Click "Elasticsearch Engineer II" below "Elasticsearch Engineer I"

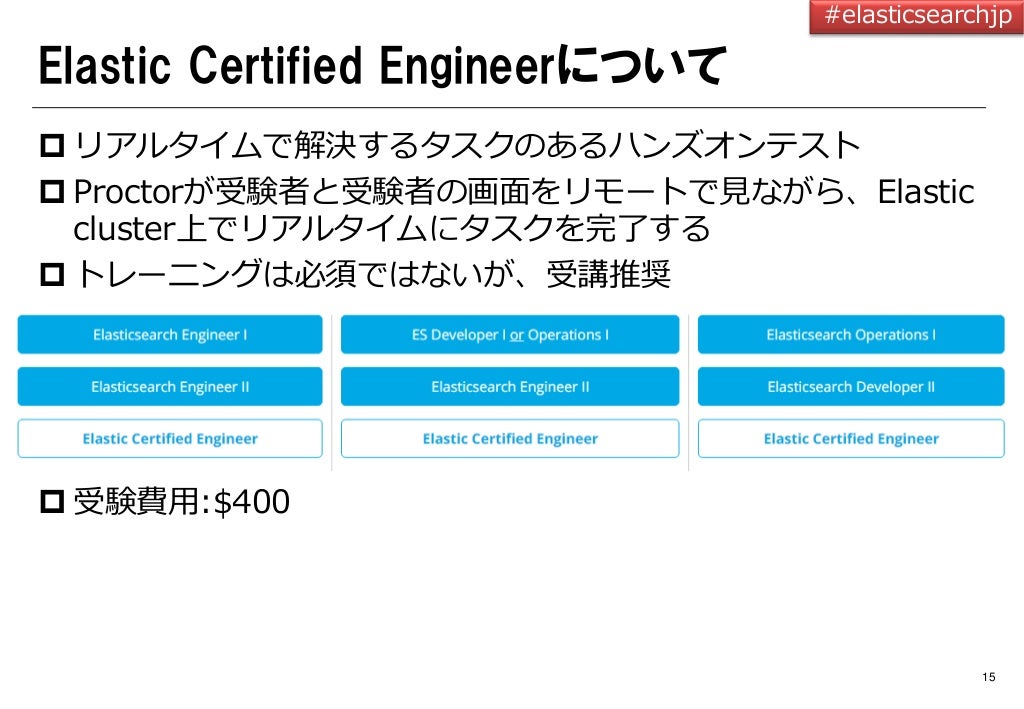click(x=170, y=386)
